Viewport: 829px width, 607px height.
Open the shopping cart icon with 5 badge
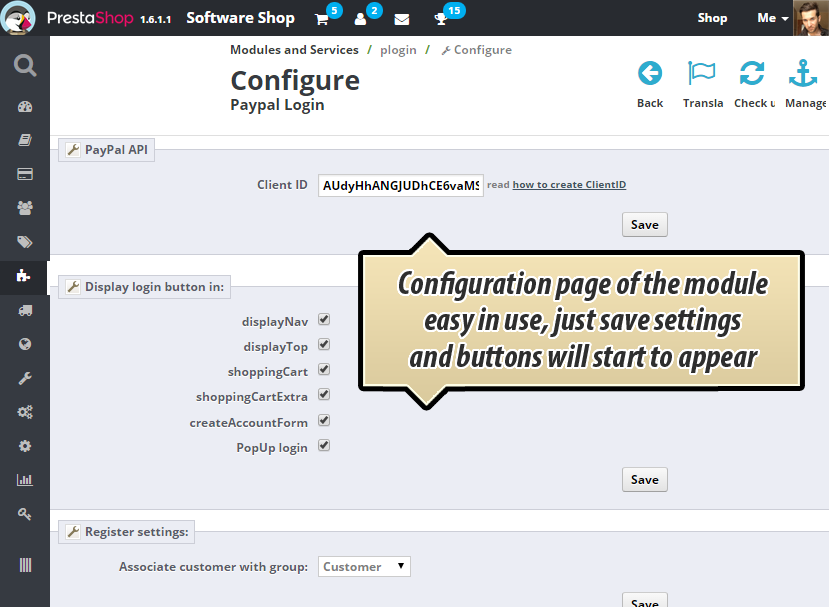tap(321, 17)
